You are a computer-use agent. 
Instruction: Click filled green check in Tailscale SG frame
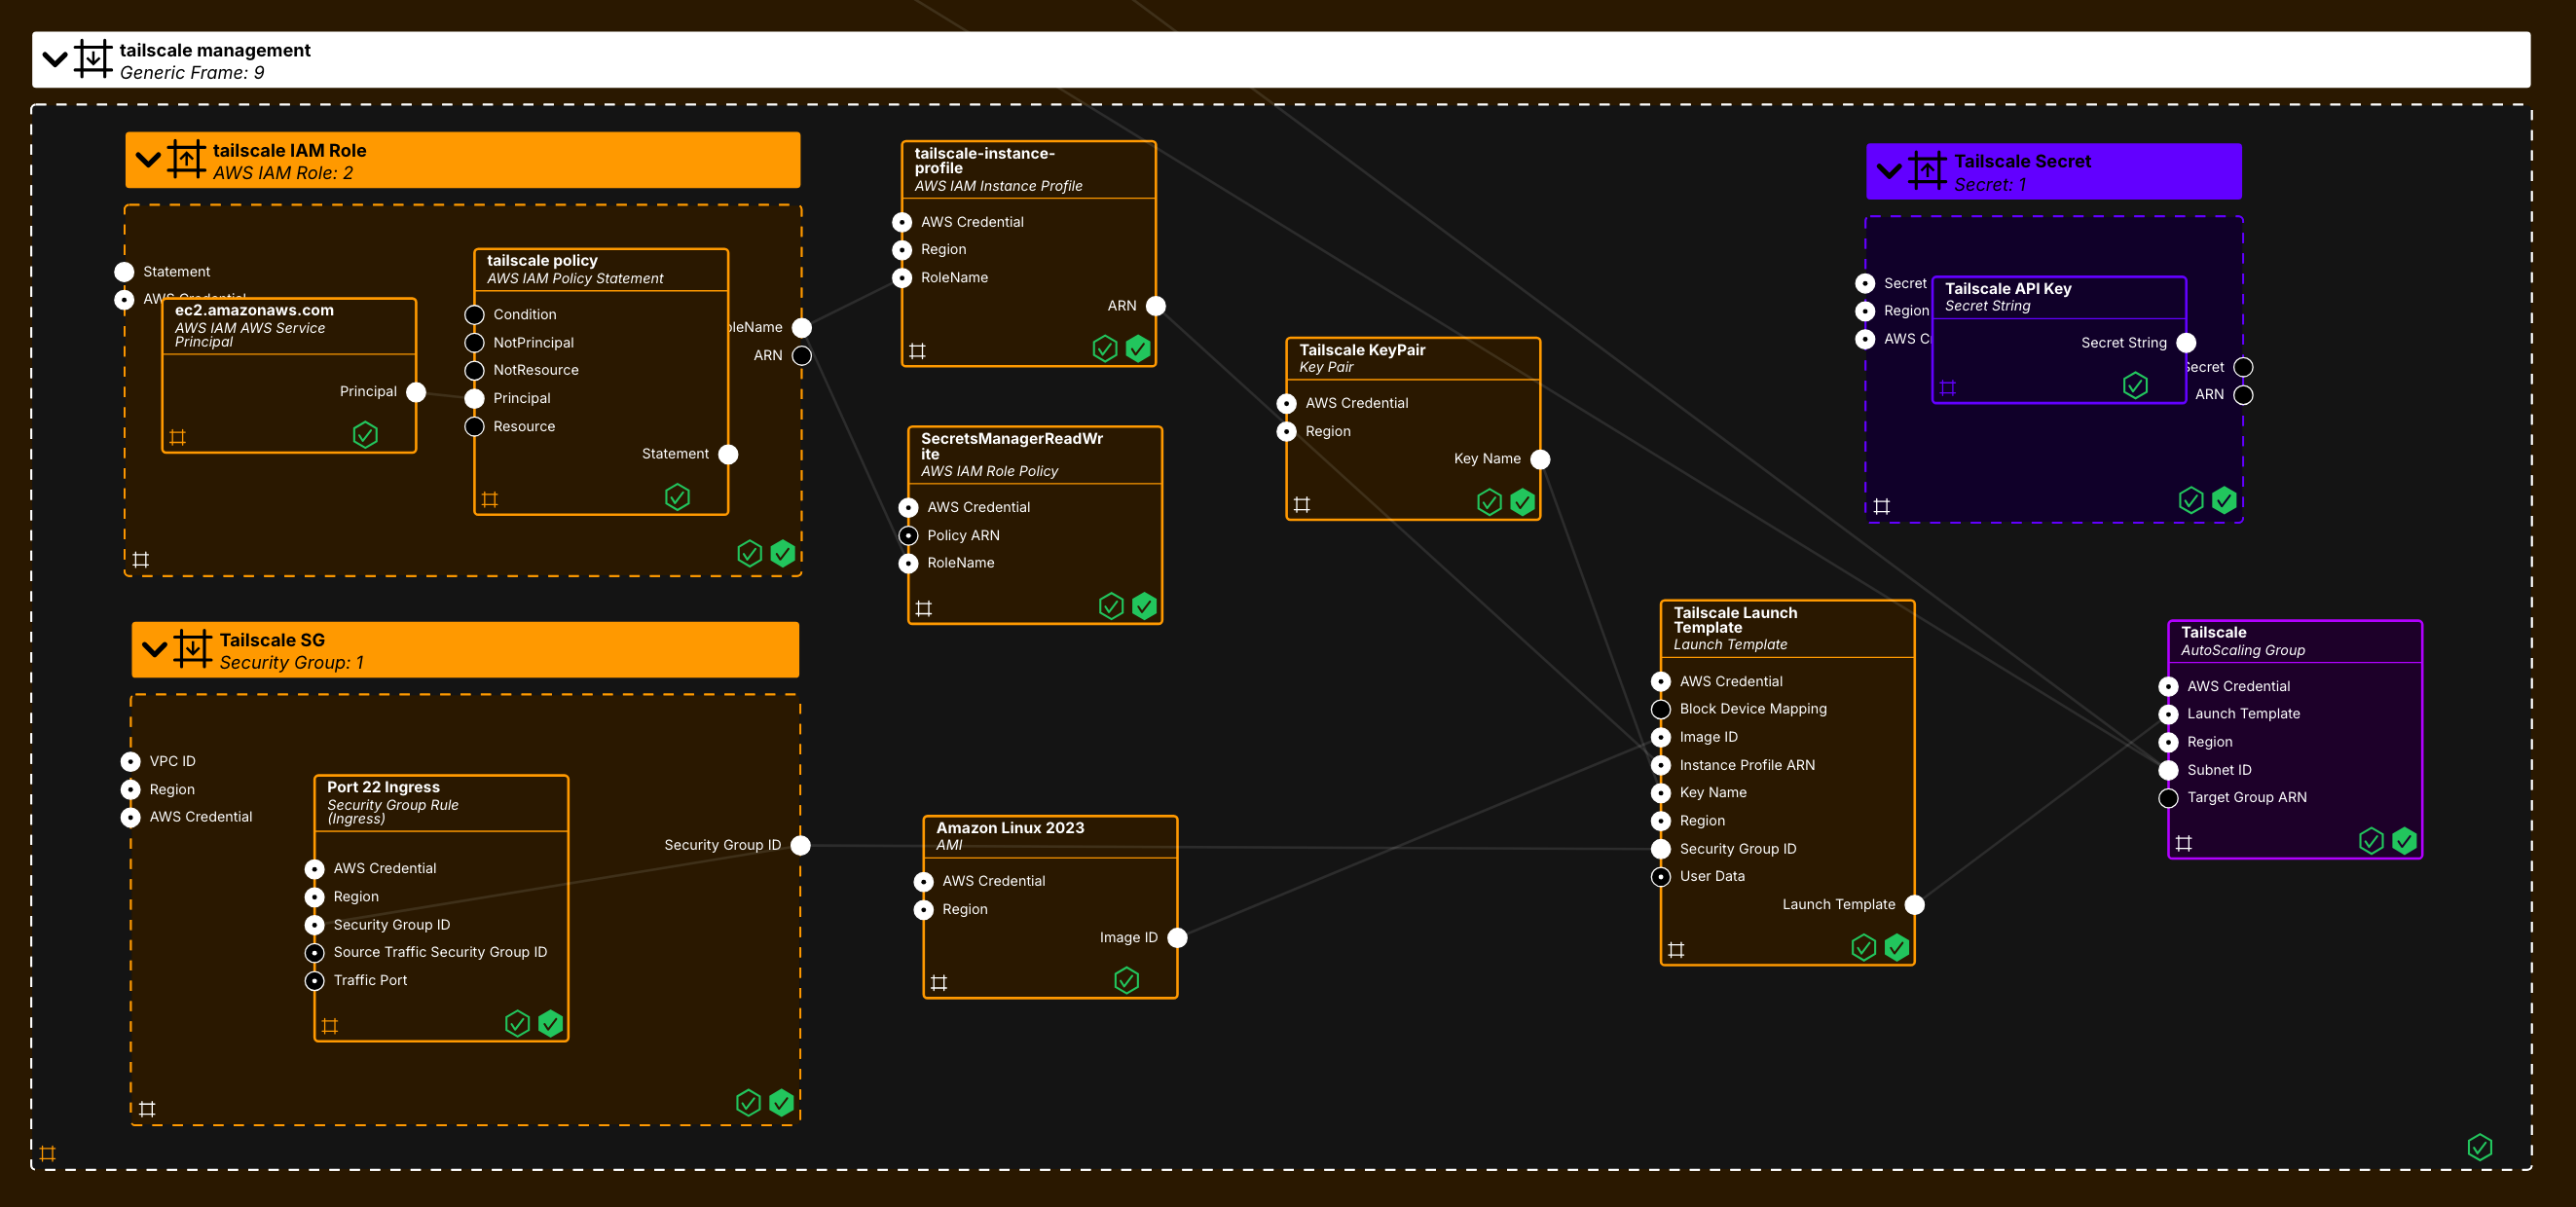pos(782,1103)
